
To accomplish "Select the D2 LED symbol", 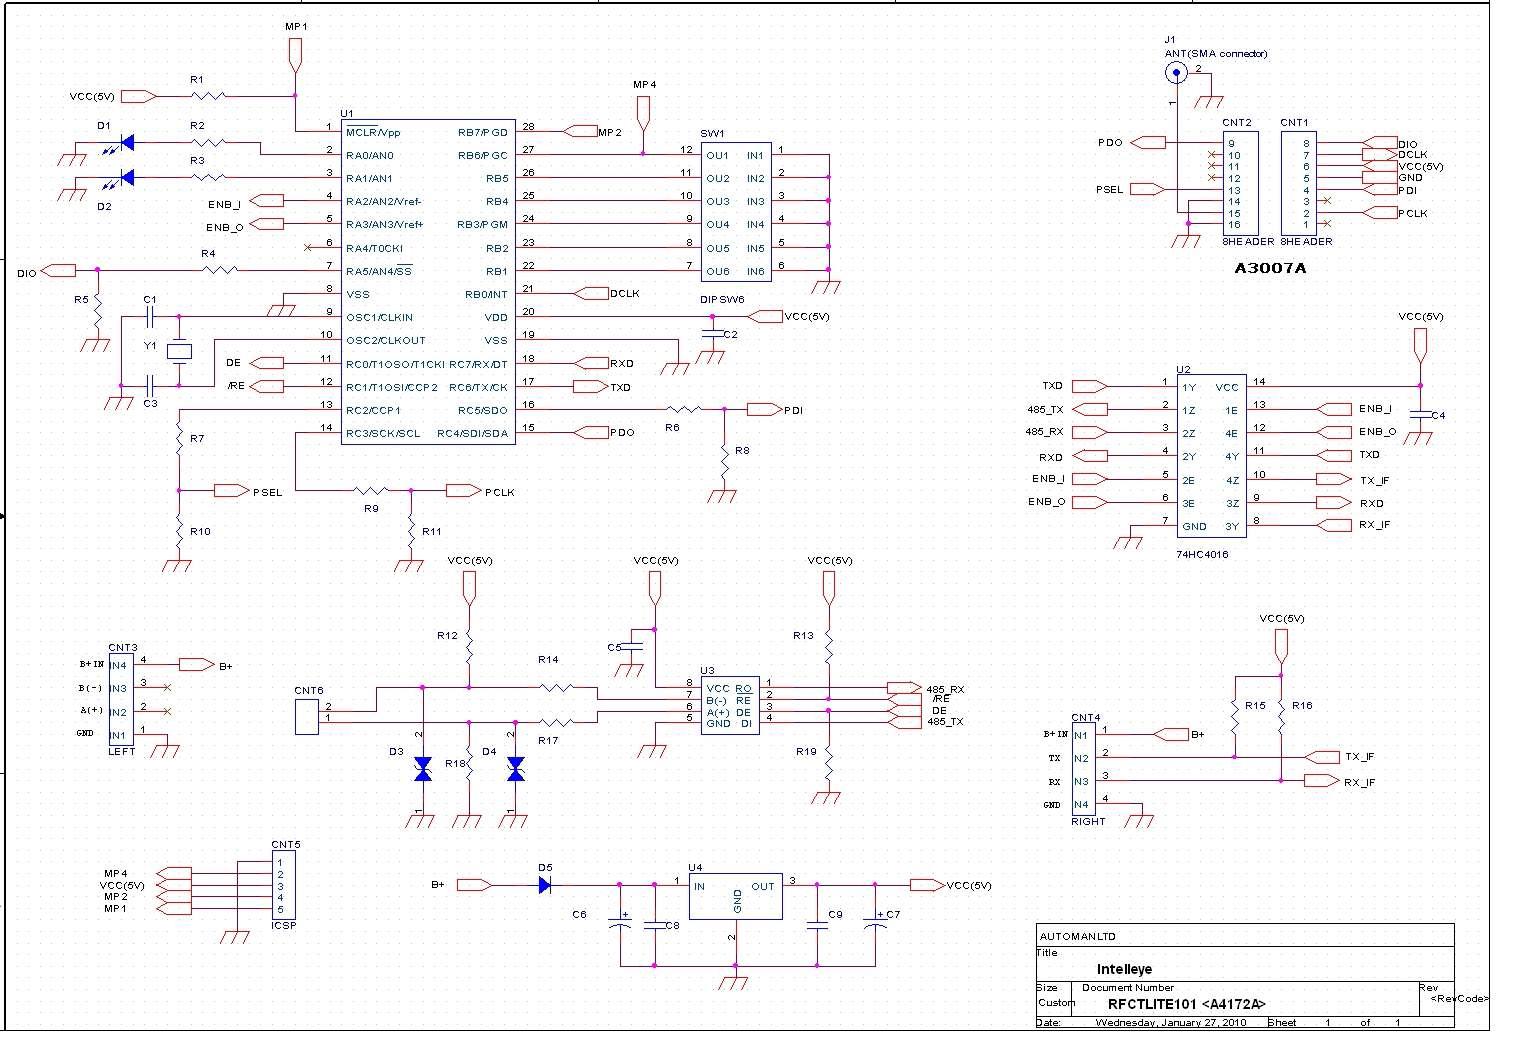I will click(125, 178).
